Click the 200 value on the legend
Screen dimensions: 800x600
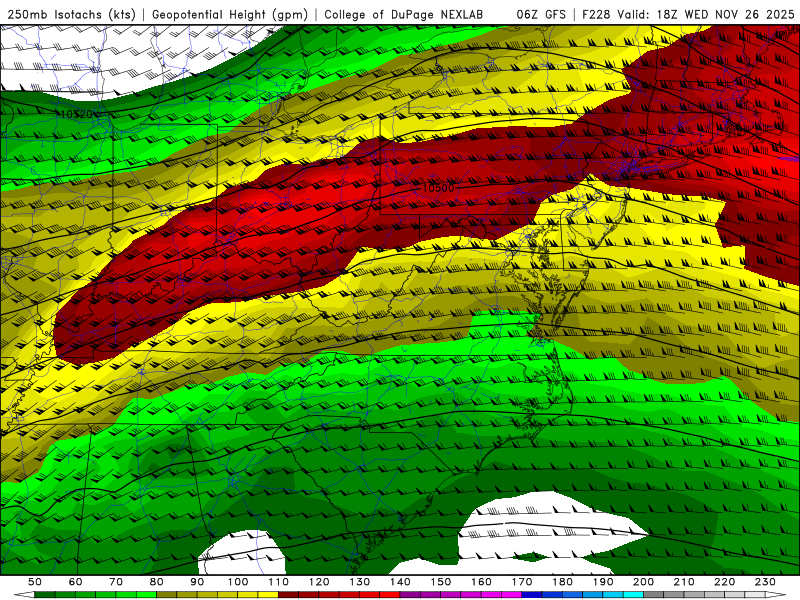click(643, 582)
